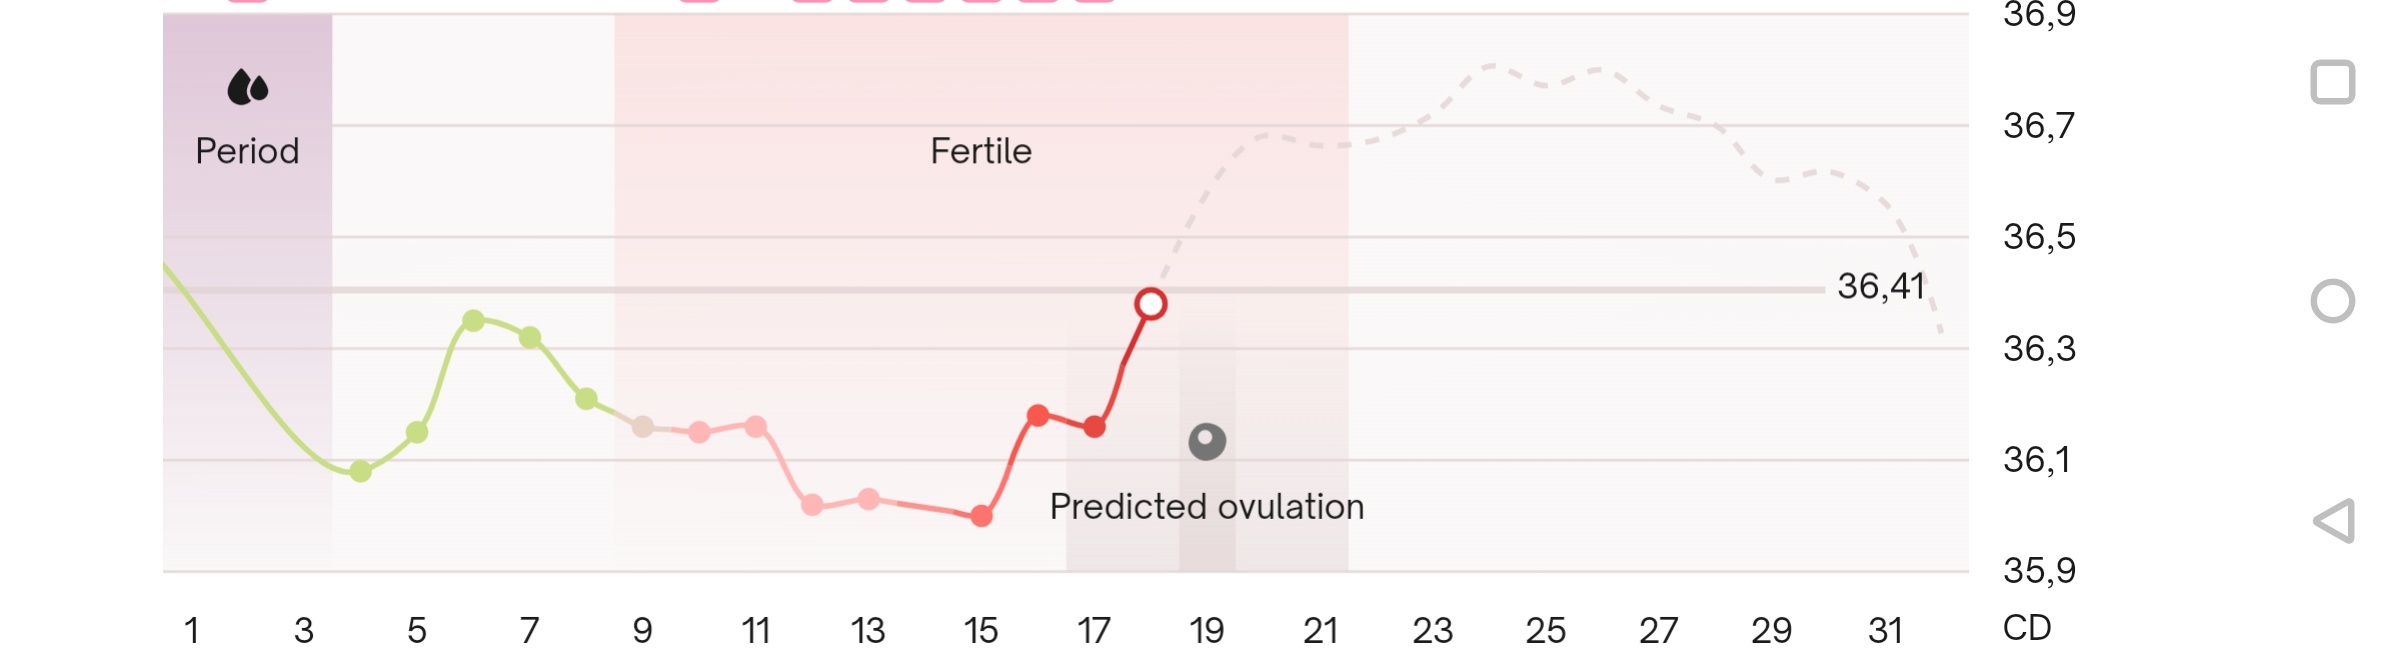Screen dimensions: 2400x655
Task: Tap the "Period" text label
Action: coord(247,151)
